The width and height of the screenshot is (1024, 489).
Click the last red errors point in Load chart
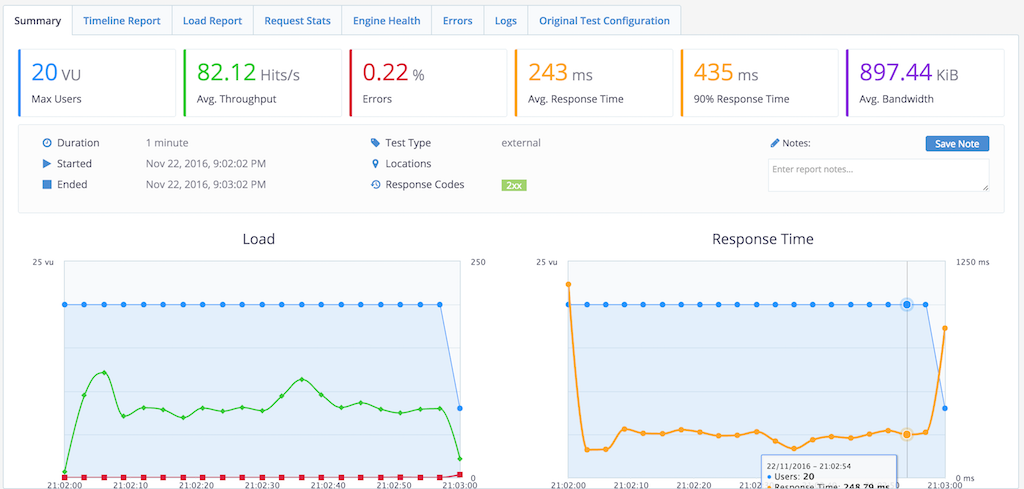460,475
